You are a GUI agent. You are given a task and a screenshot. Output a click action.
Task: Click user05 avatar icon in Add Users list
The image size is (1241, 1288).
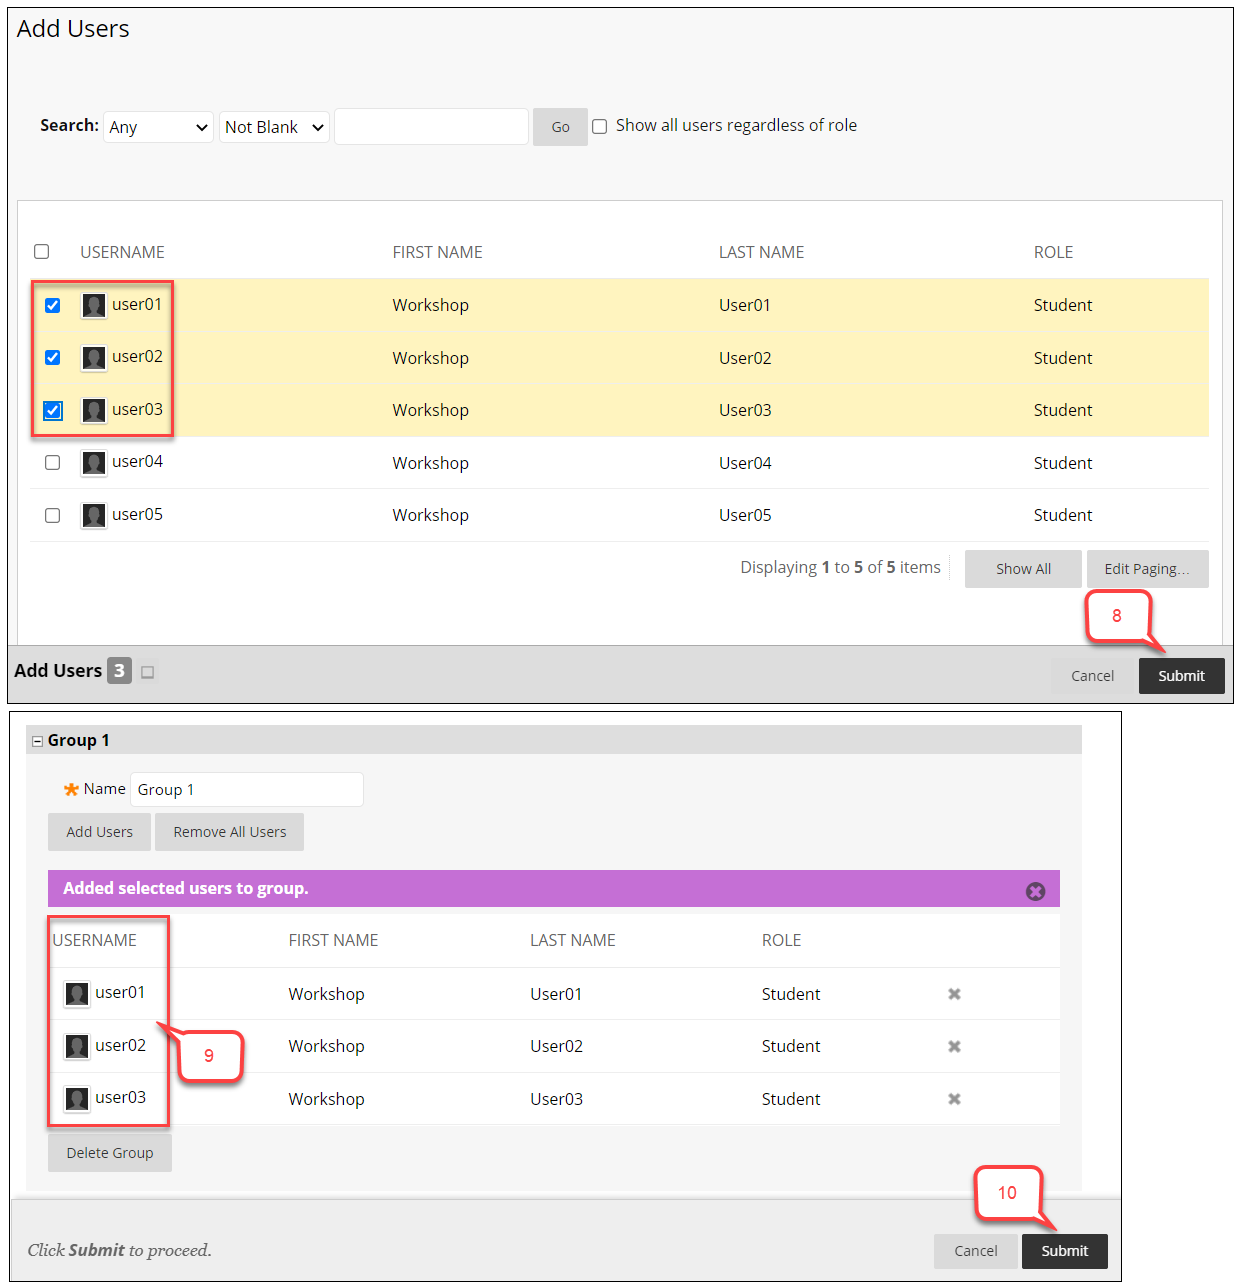click(94, 516)
